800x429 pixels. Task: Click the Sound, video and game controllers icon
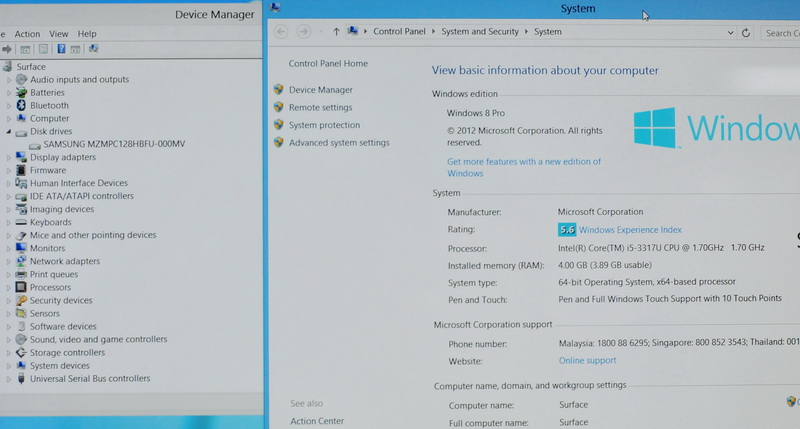click(x=21, y=339)
